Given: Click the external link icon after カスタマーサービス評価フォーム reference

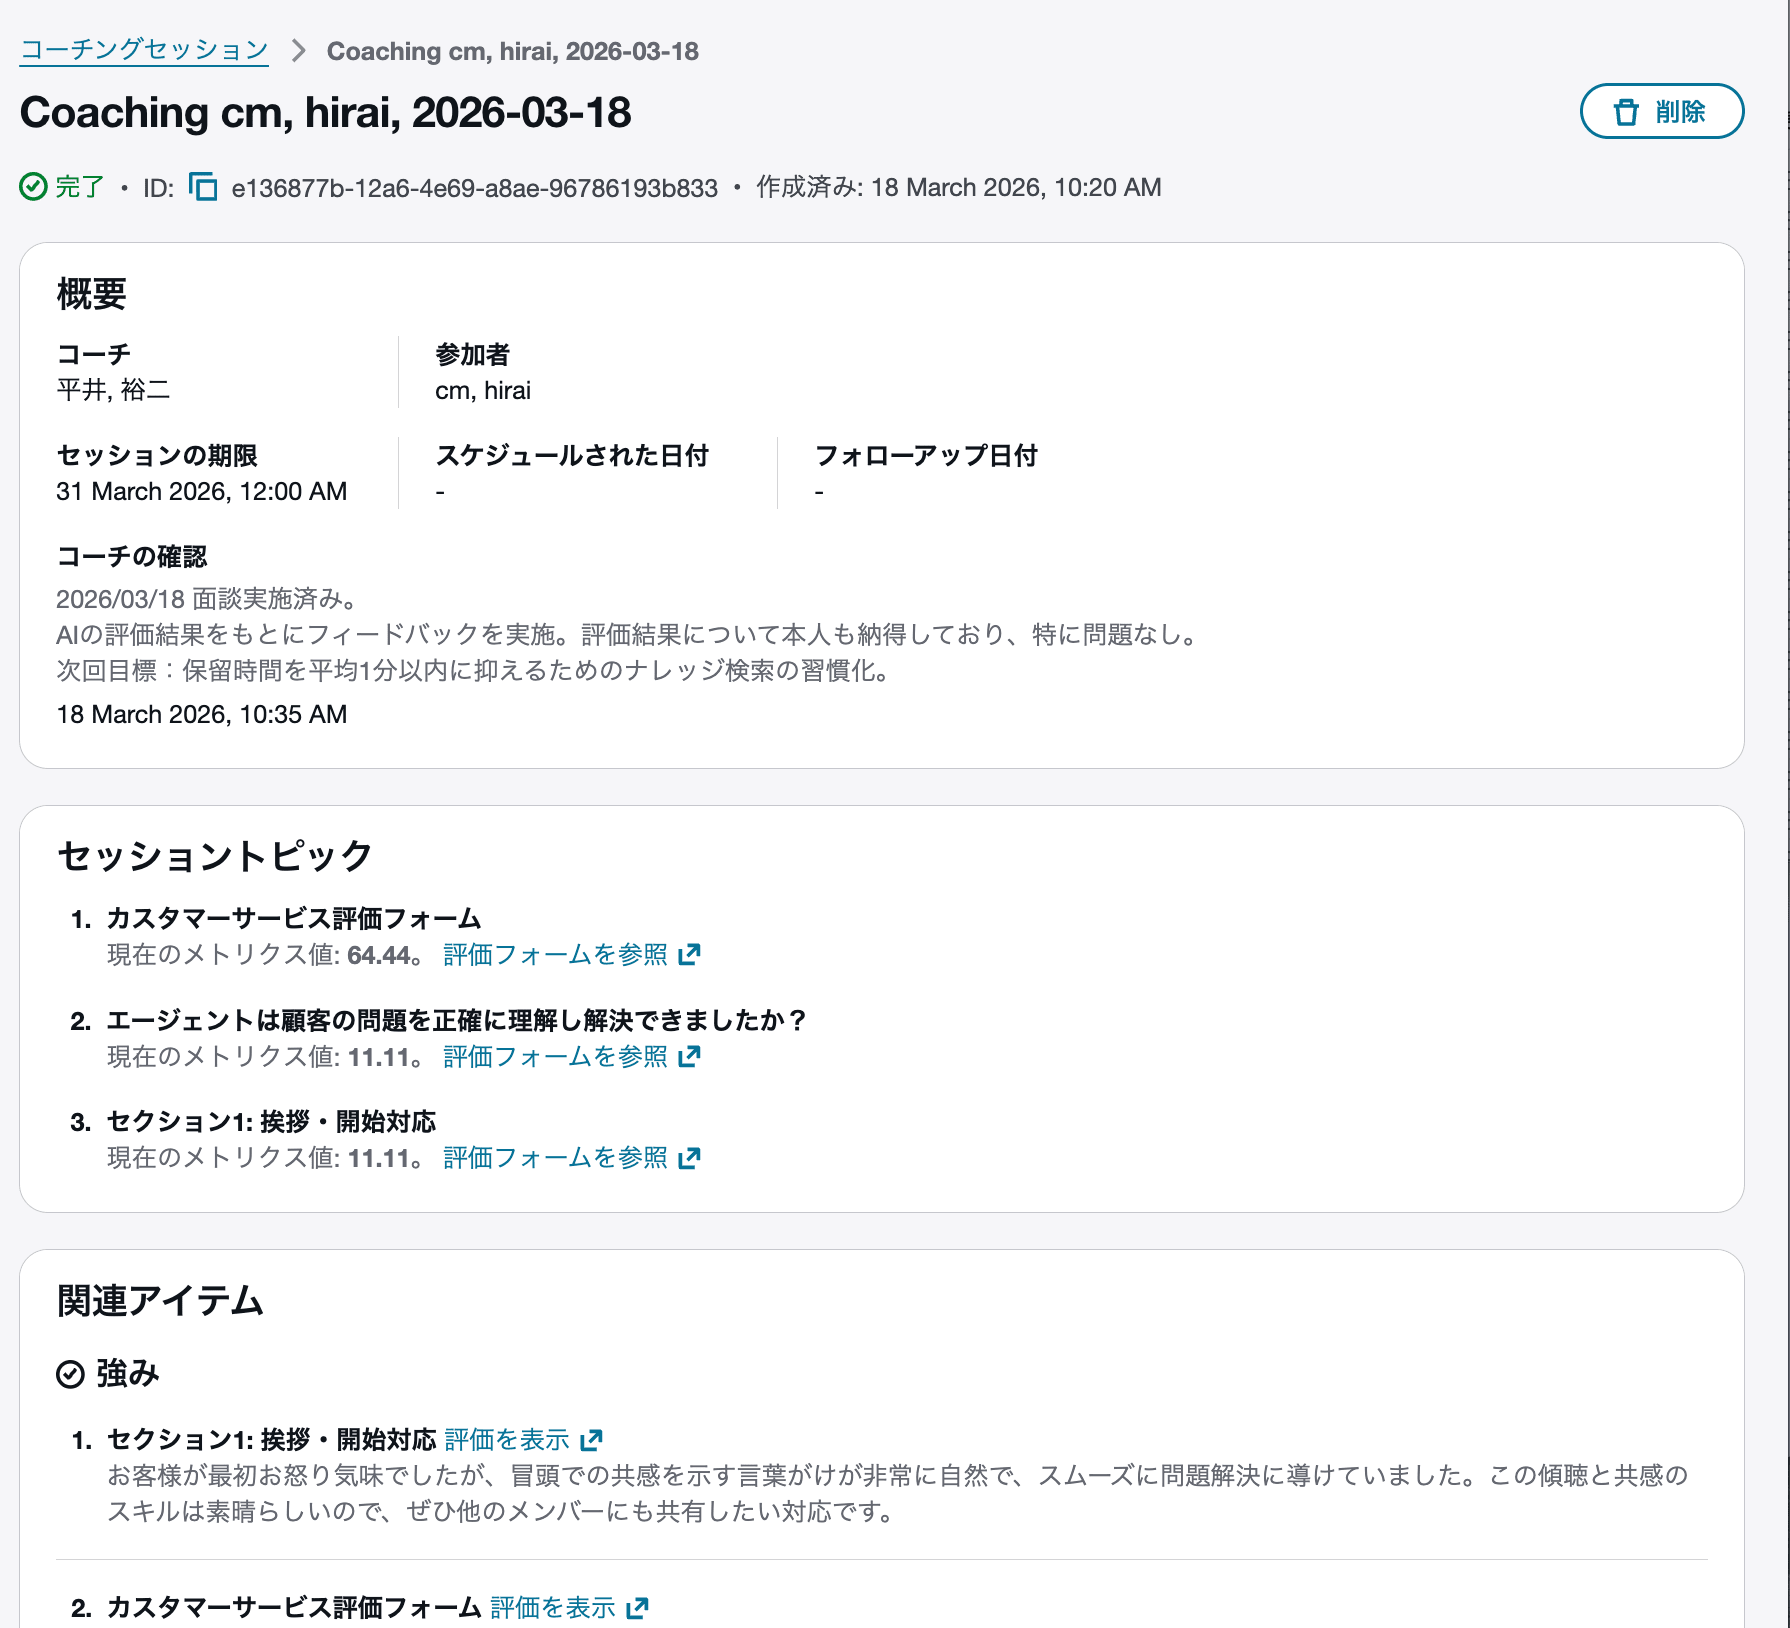Looking at the screenshot, I should point(690,955).
